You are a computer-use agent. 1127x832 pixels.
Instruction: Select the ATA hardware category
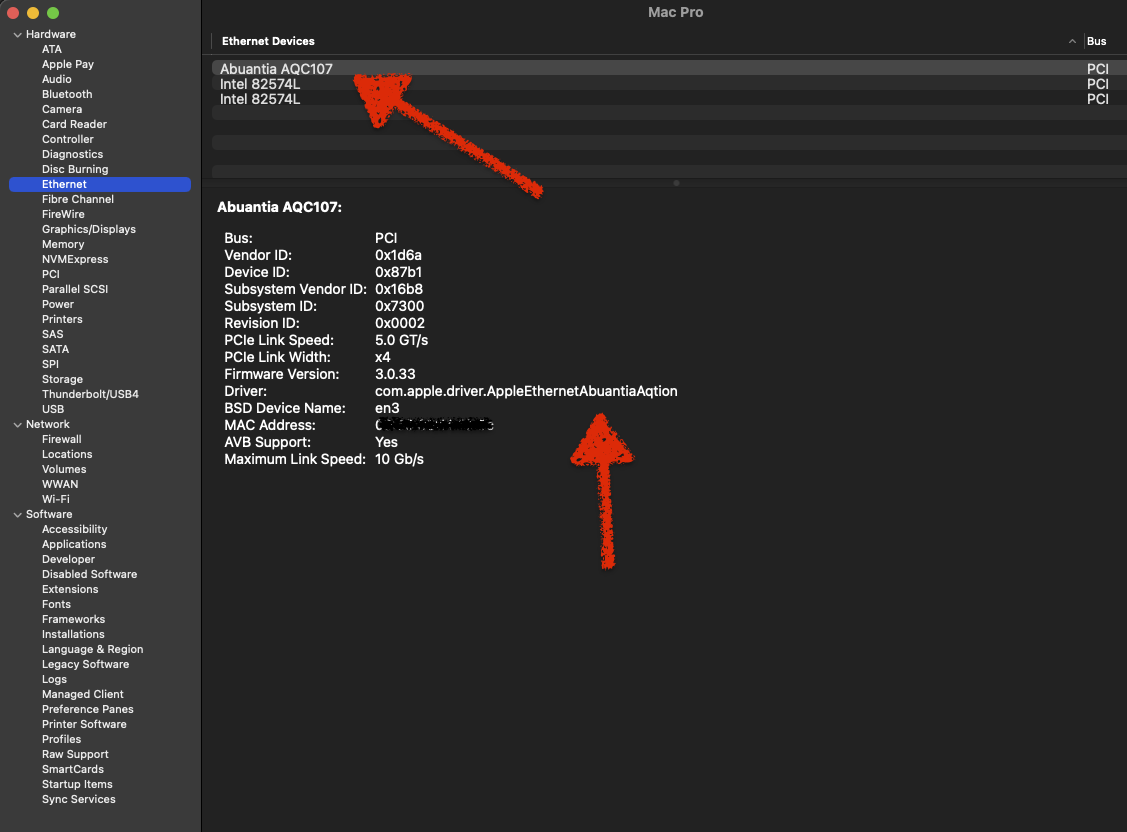tap(52, 50)
